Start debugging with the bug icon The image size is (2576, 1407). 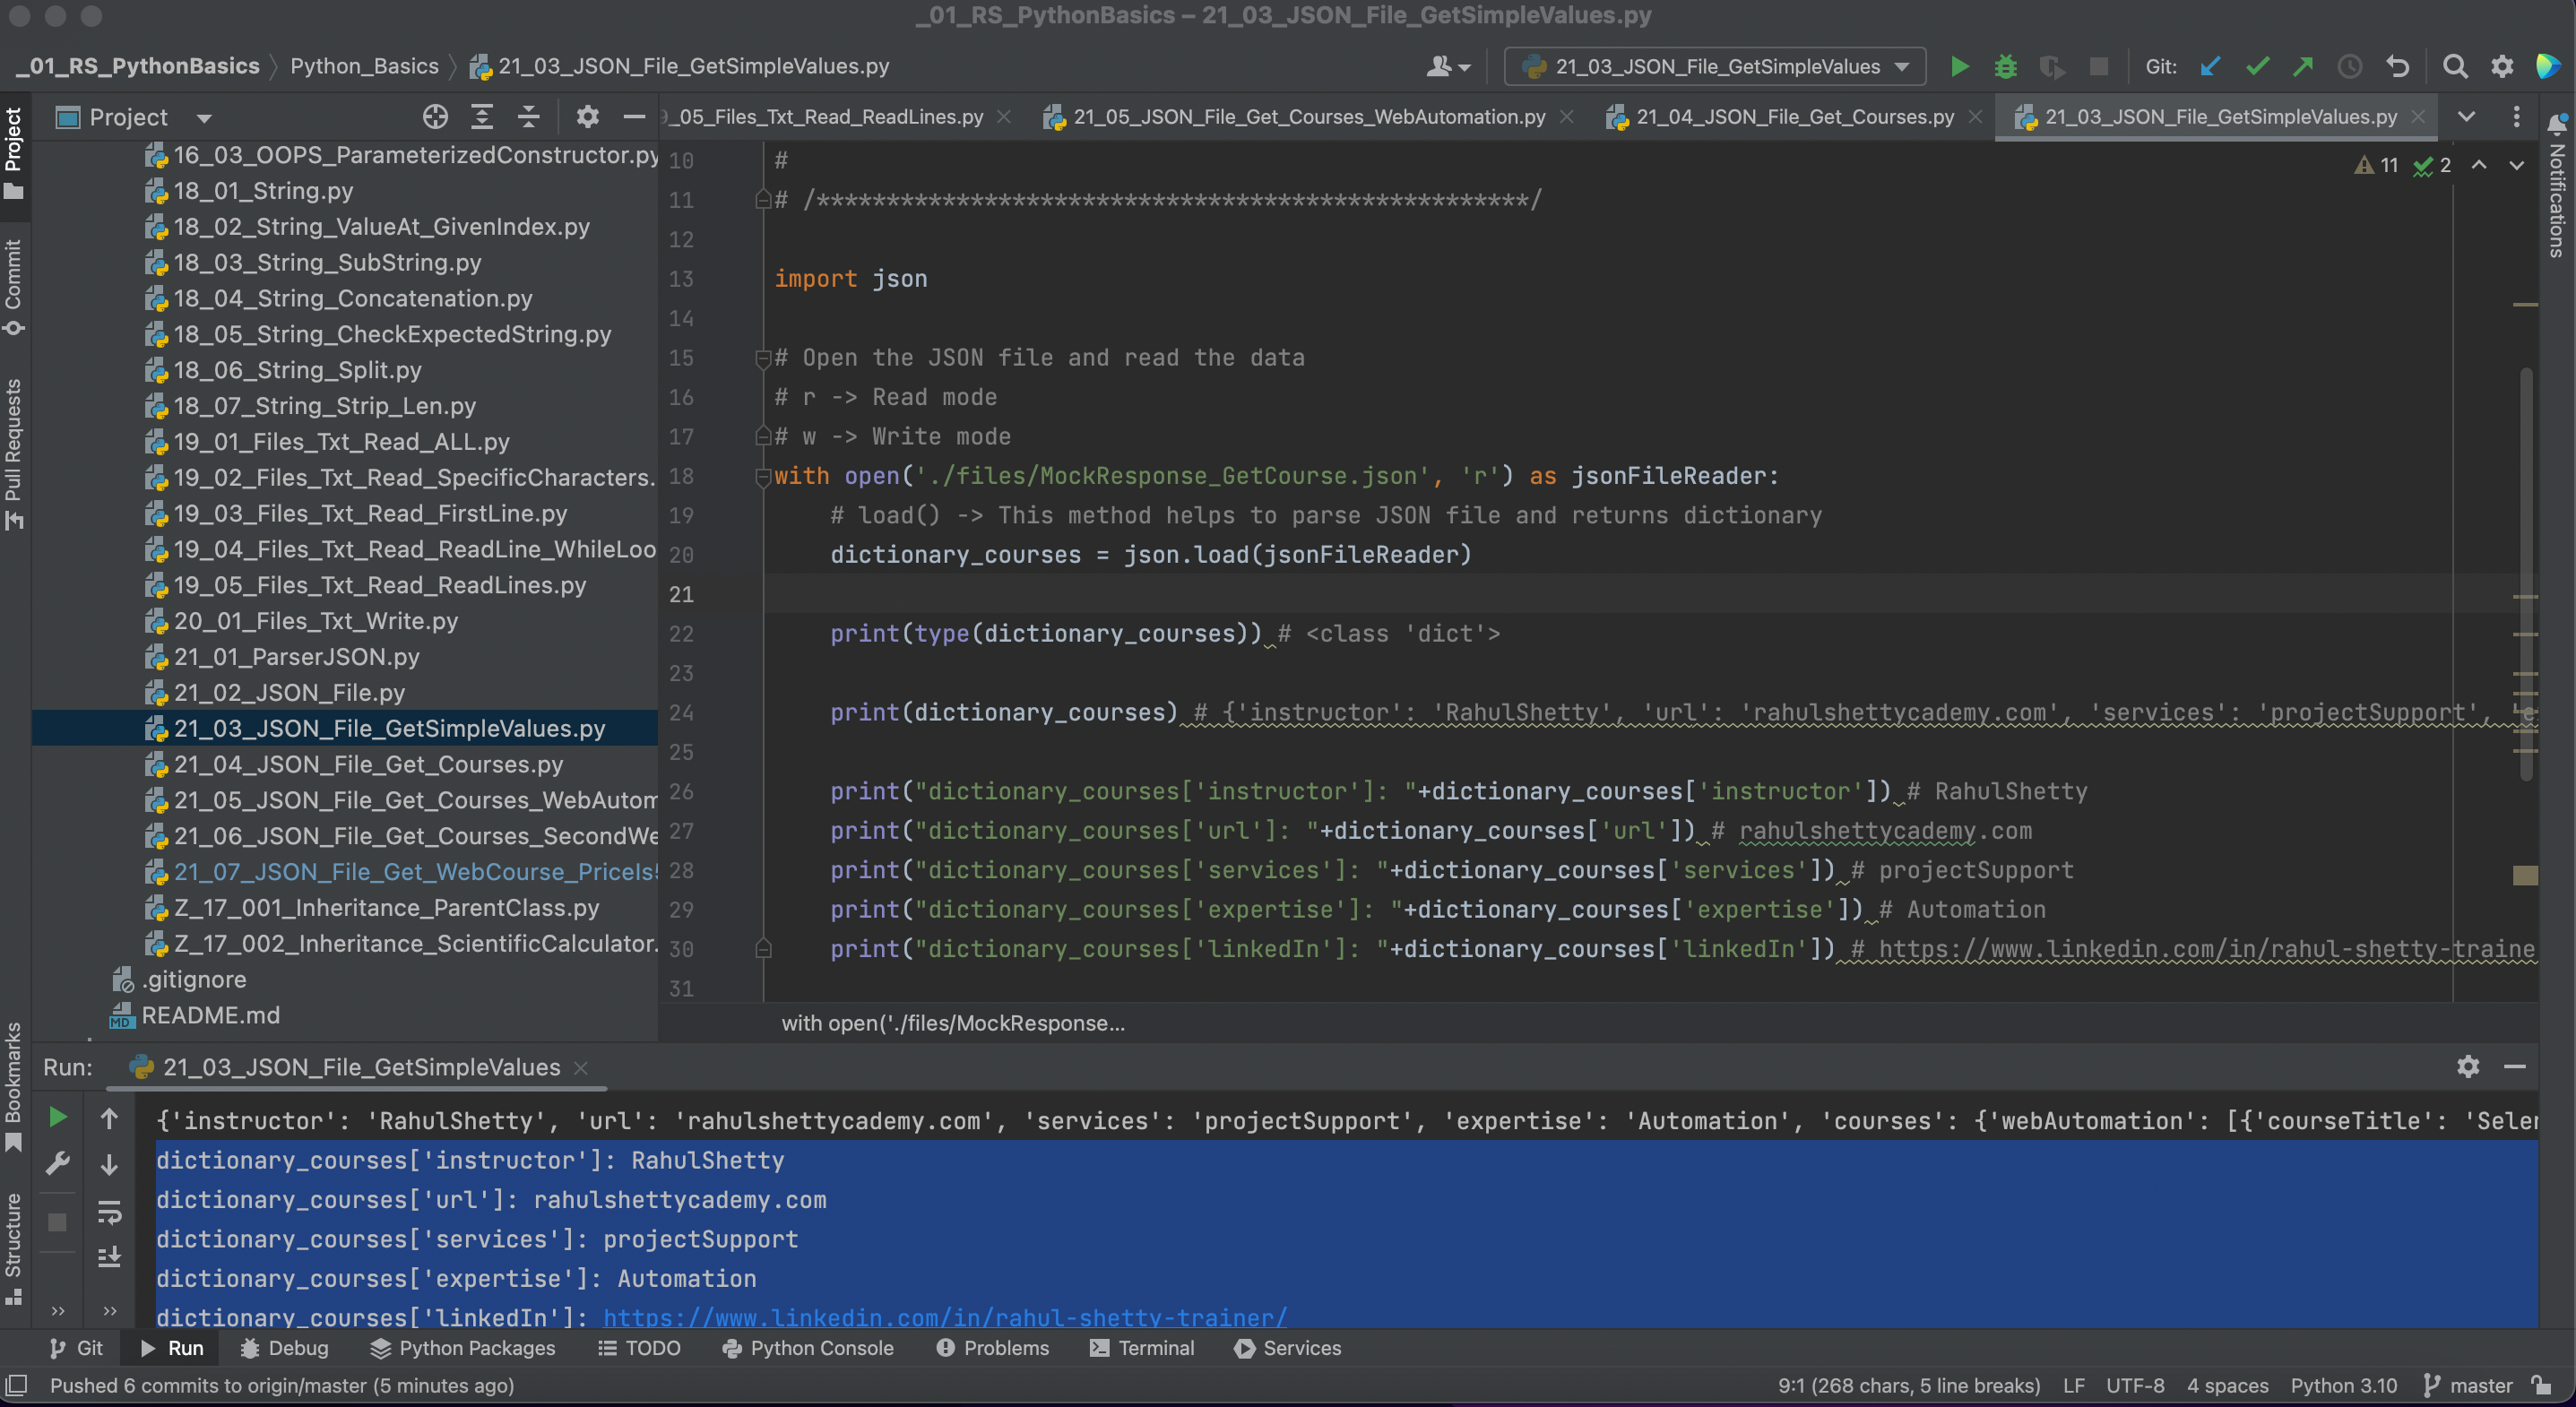point(2005,67)
